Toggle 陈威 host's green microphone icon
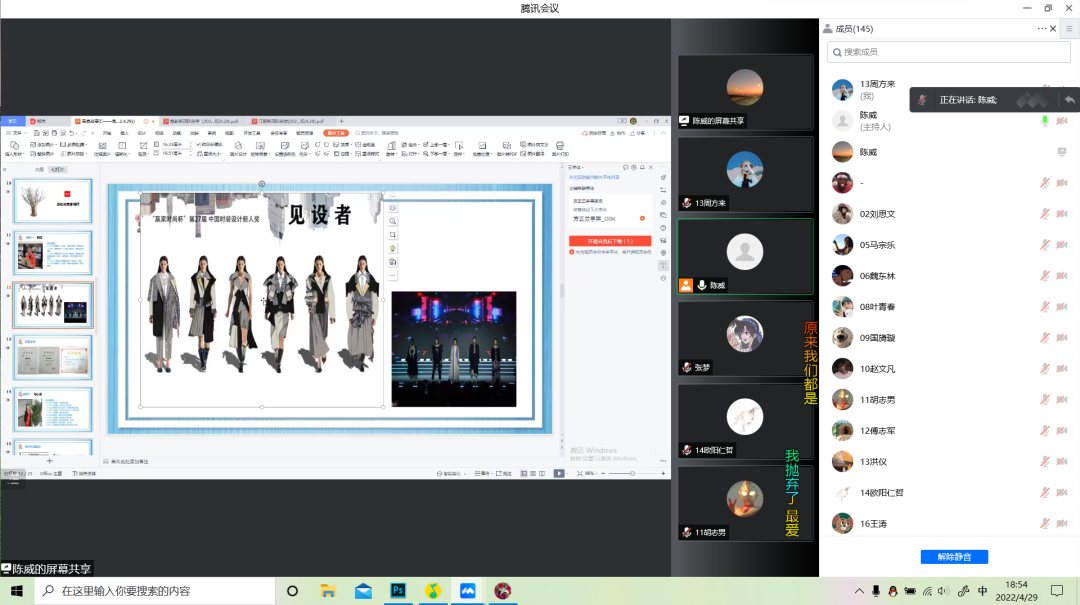The height and width of the screenshot is (605, 1080). 1045,121
